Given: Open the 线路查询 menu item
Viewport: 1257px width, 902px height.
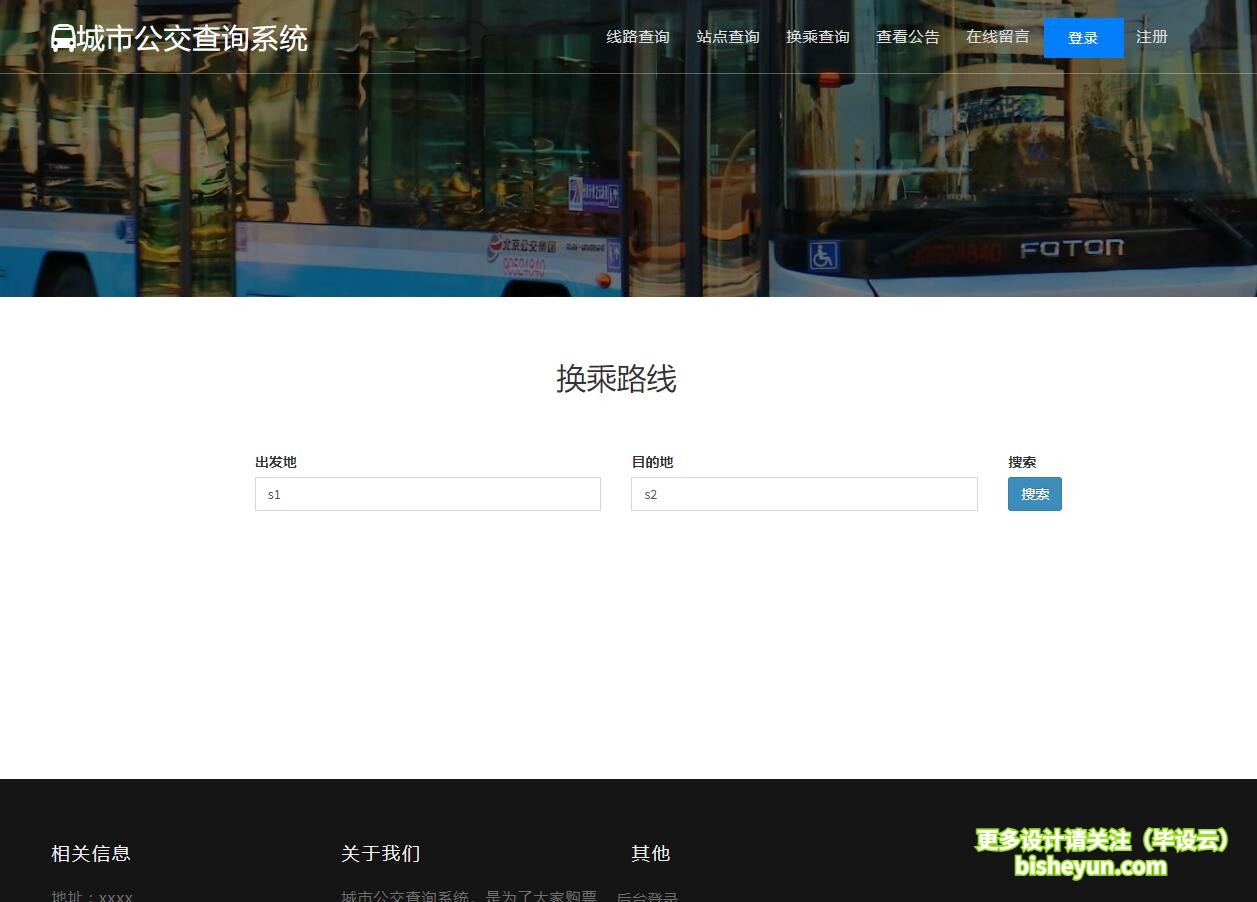Looking at the screenshot, I should pos(638,37).
